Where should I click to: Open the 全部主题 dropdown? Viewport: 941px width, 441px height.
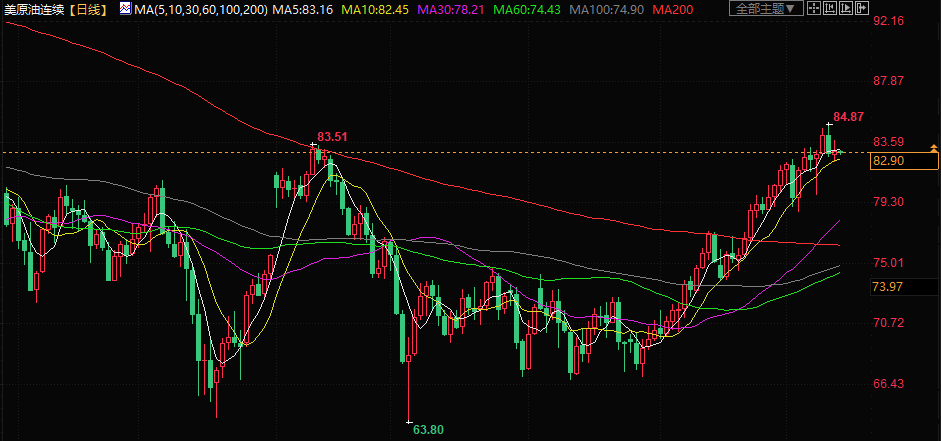click(765, 9)
